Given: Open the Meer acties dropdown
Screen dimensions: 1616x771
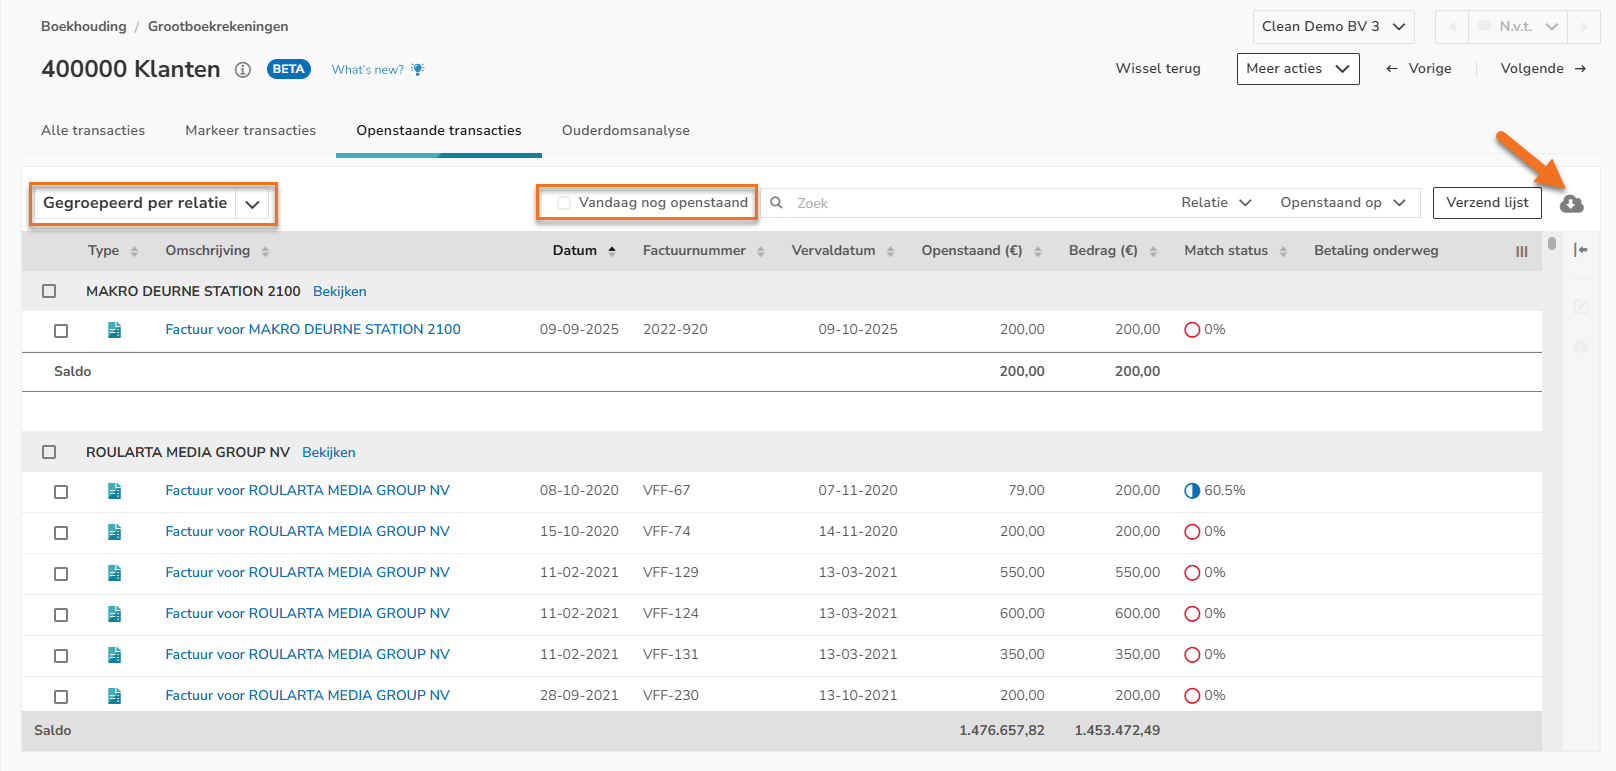Looking at the screenshot, I should pos(1297,69).
